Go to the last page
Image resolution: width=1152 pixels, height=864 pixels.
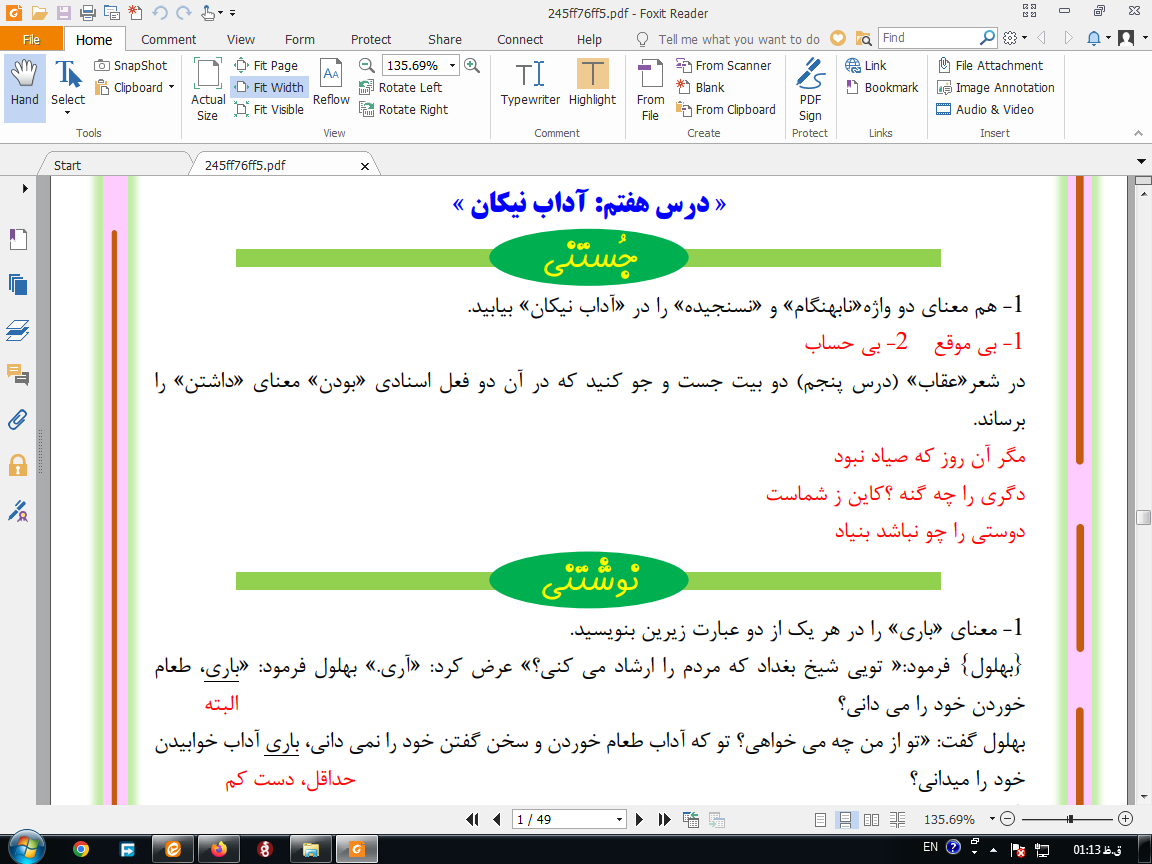pyautogui.click(x=664, y=819)
